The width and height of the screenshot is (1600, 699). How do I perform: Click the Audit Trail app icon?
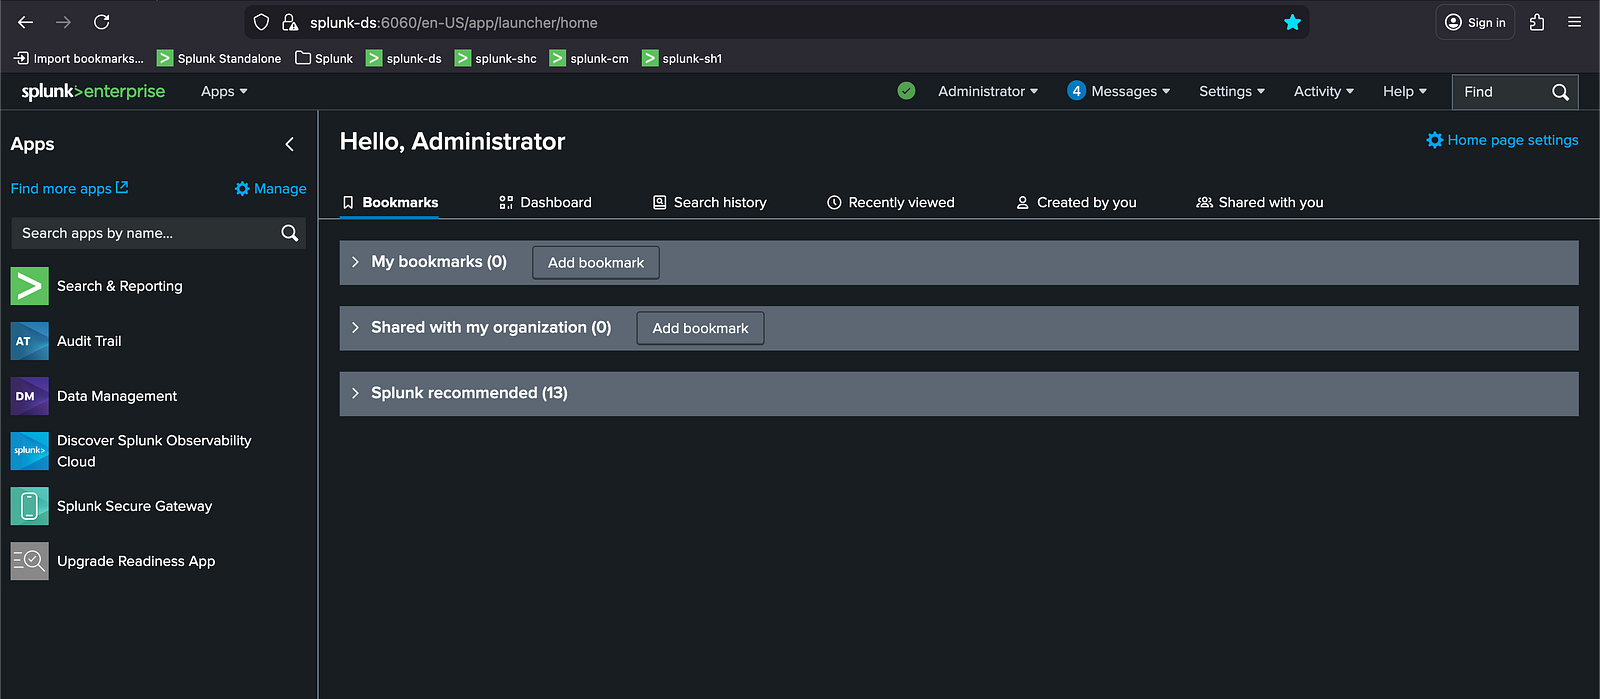(29, 341)
